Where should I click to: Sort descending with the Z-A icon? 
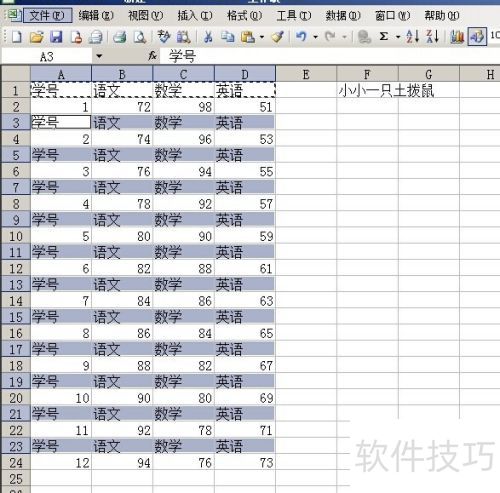(432, 37)
